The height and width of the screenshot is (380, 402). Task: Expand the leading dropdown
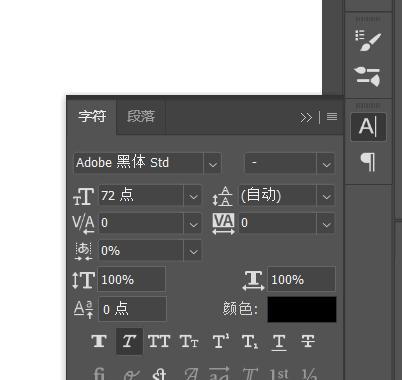pyautogui.click(x=326, y=196)
